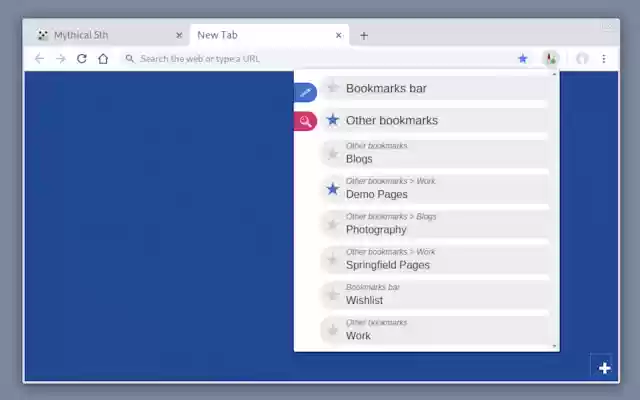Close the Mythical 5th tab
Viewport: 640px width, 400px height.
point(179,36)
